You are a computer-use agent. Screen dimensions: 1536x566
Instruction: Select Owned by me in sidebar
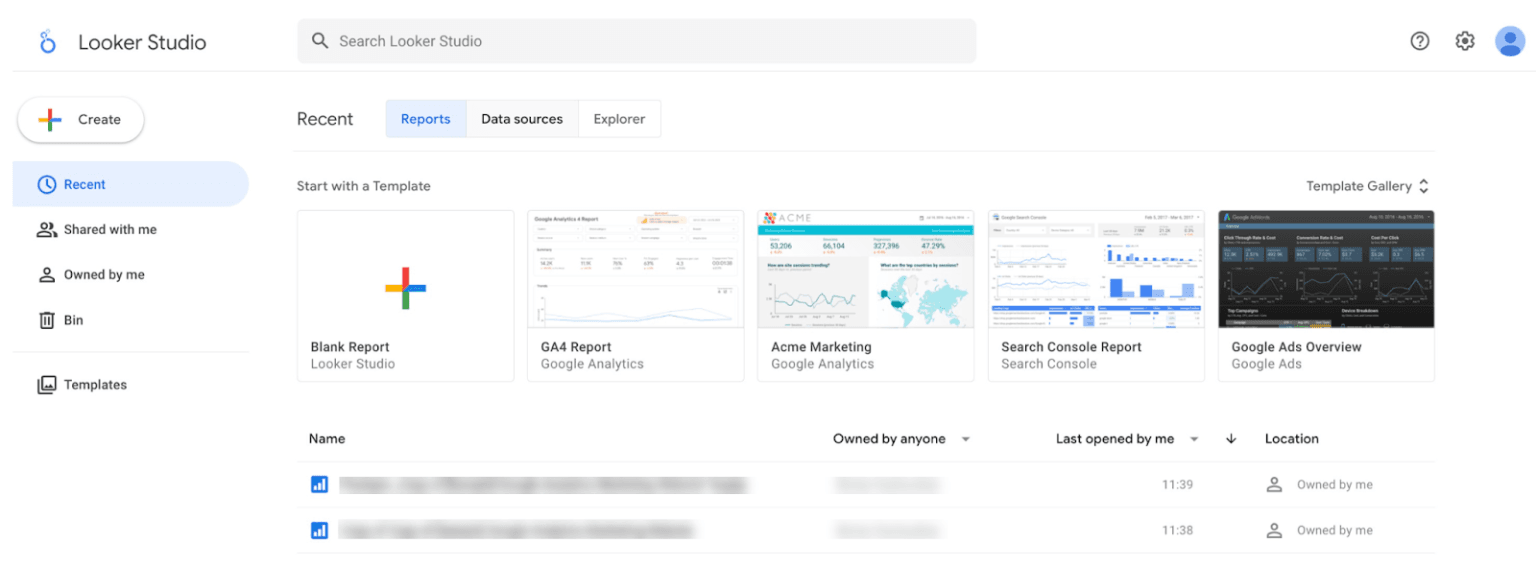coord(104,274)
